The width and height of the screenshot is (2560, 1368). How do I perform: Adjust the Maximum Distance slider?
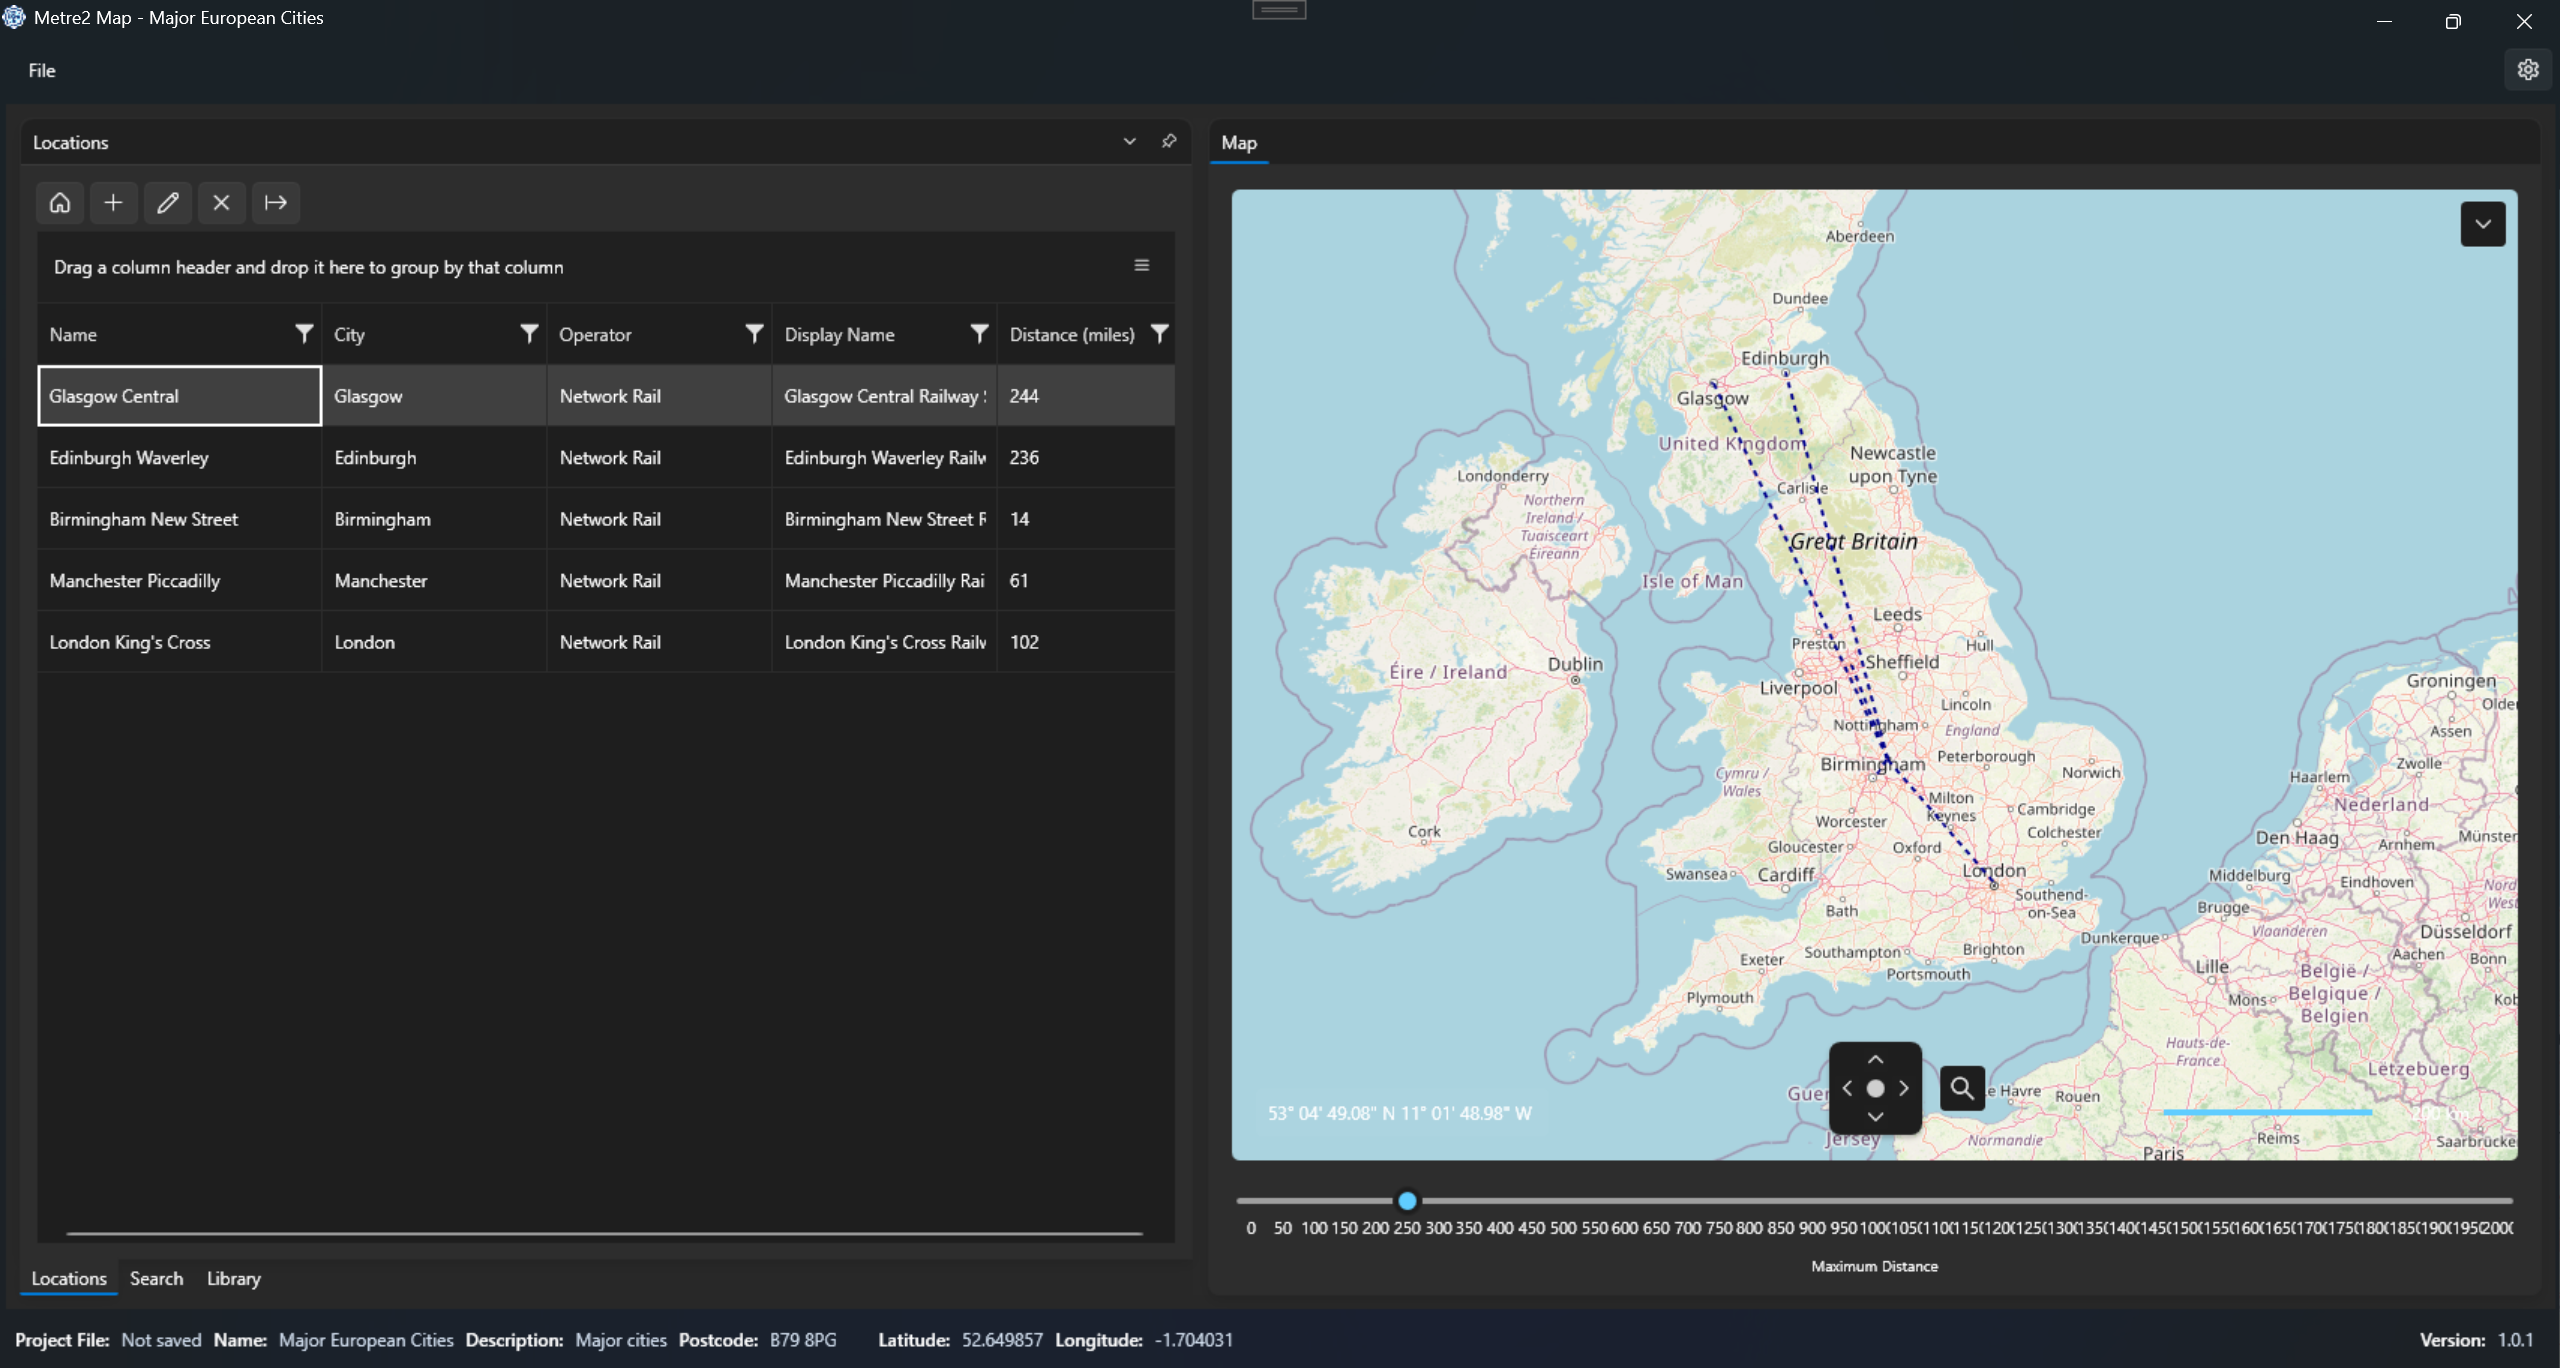tap(1406, 1200)
